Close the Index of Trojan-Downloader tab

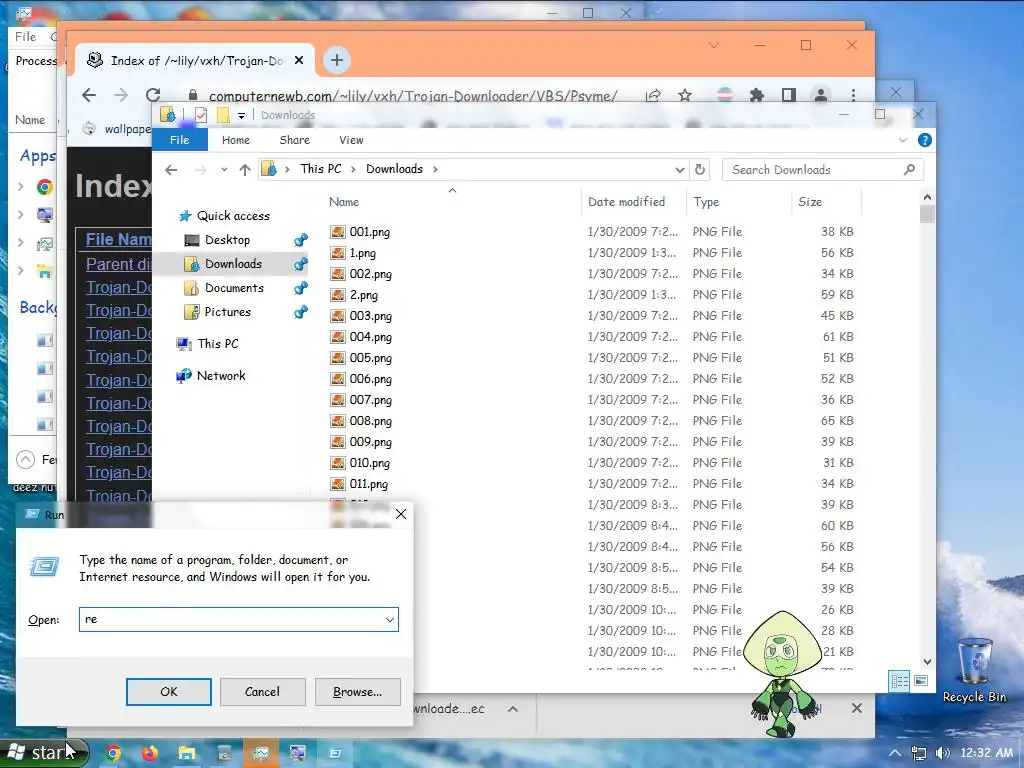(x=299, y=60)
